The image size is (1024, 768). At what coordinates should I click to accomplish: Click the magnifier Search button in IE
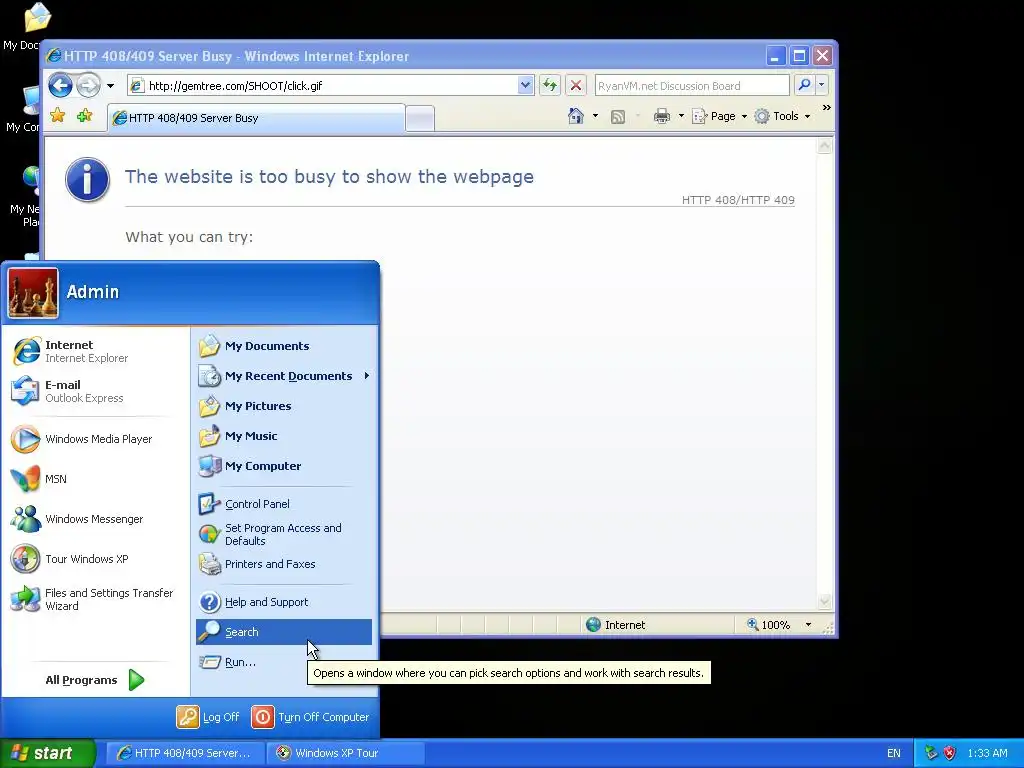(x=805, y=85)
